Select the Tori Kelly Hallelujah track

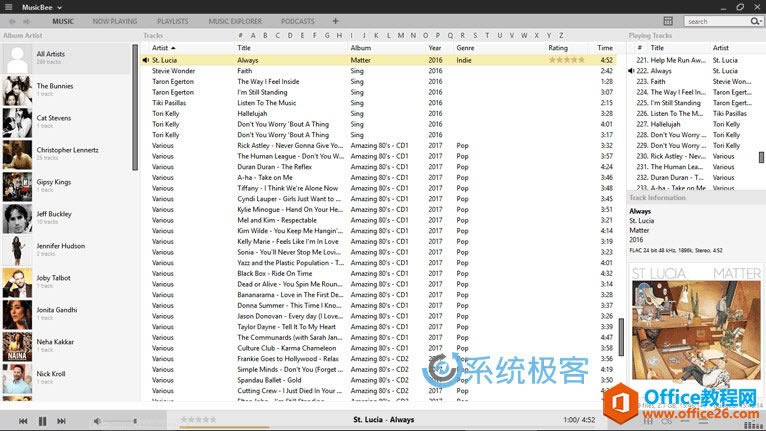[379, 113]
